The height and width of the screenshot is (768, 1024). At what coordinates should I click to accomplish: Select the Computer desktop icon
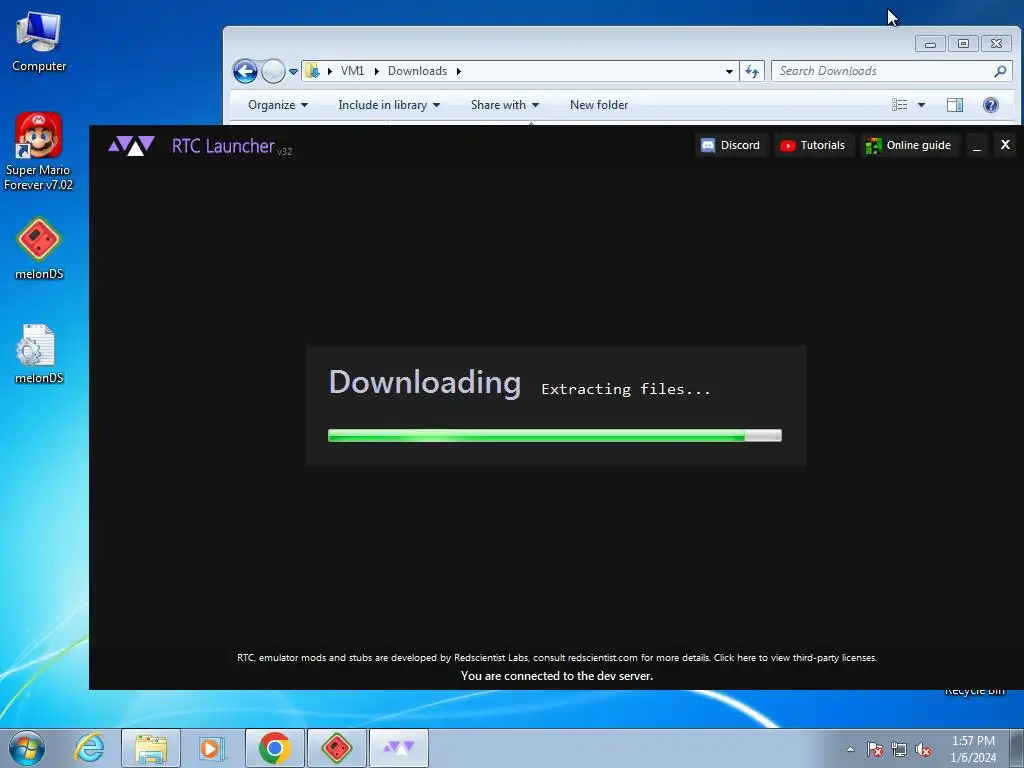tap(39, 43)
